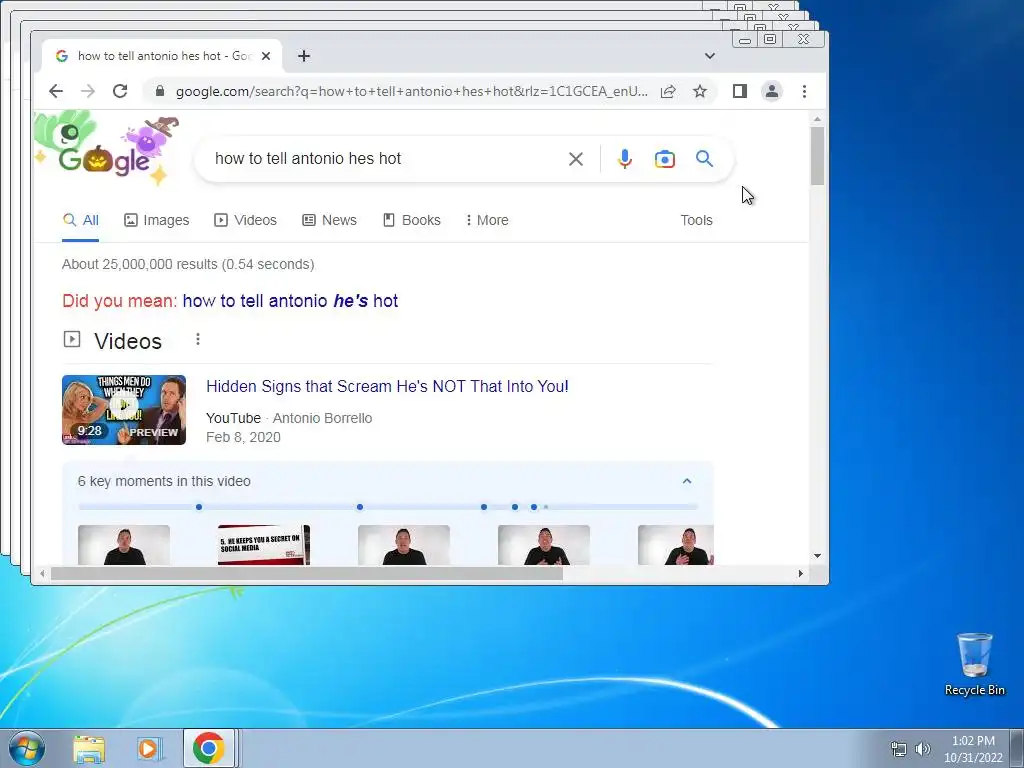The width and height of the screenshot is (1024, 768).
Task: Switch to Images results tab
Action: [157, 220]
